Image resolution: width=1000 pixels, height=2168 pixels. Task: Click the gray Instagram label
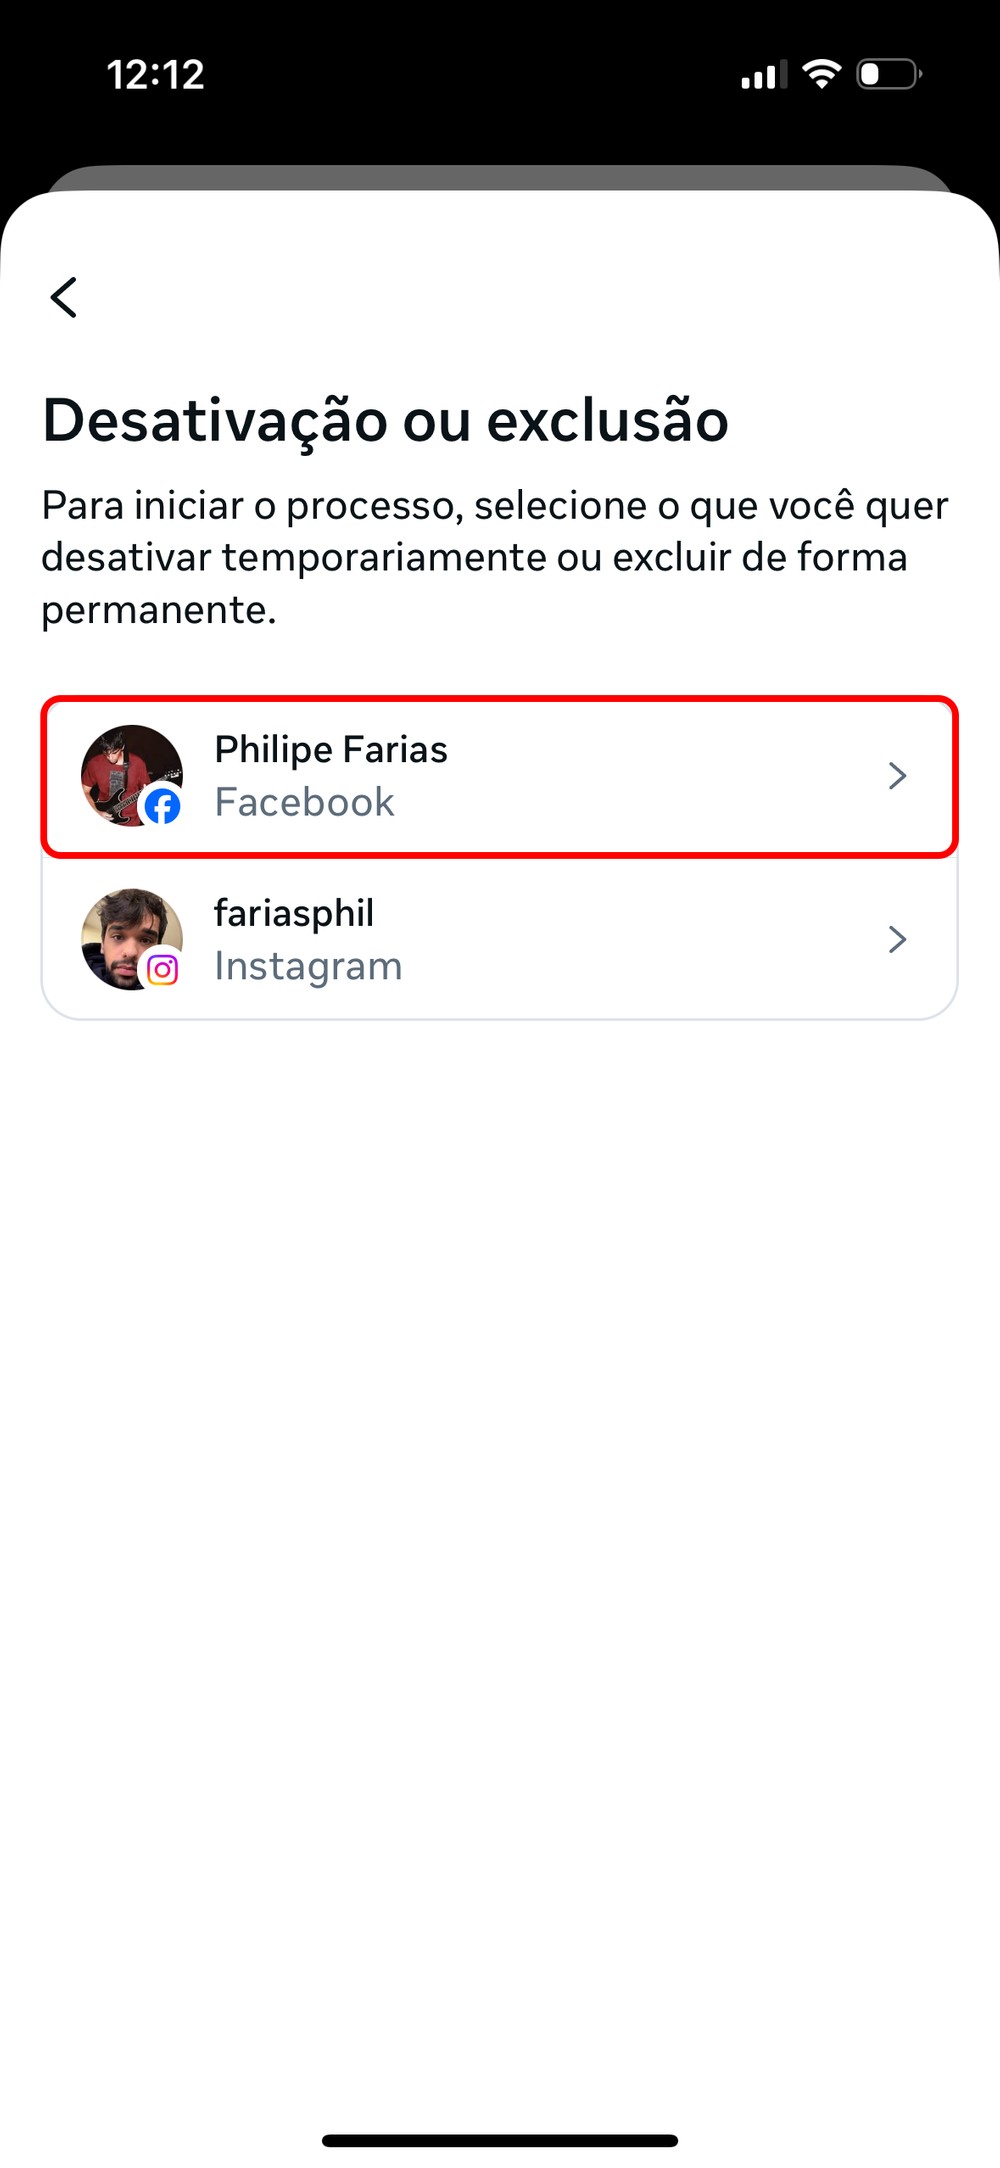click(308, 966)
